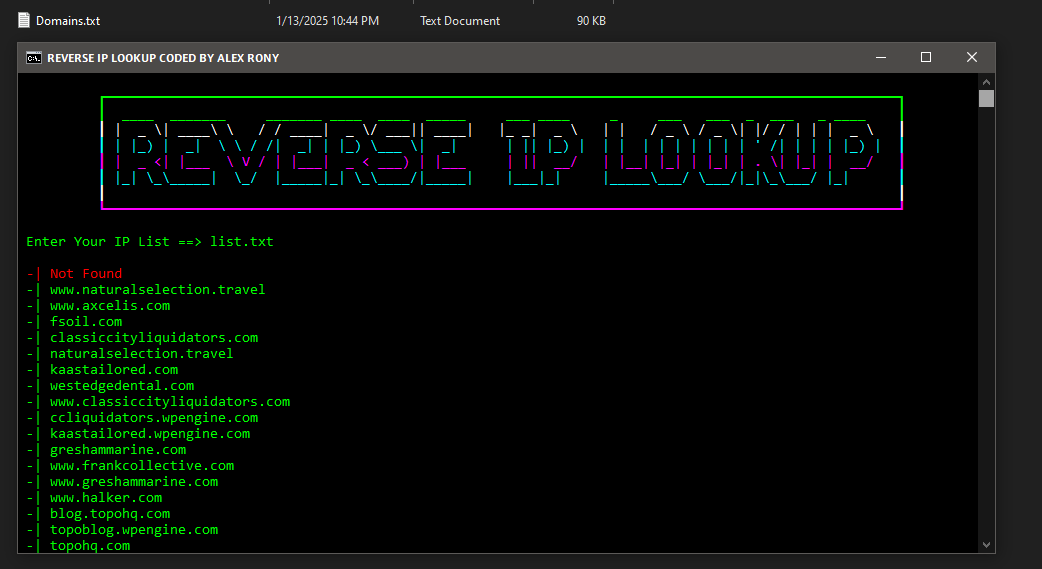
Task: Click the 'Text Document' type cell
Action: (x=460, y=20)
